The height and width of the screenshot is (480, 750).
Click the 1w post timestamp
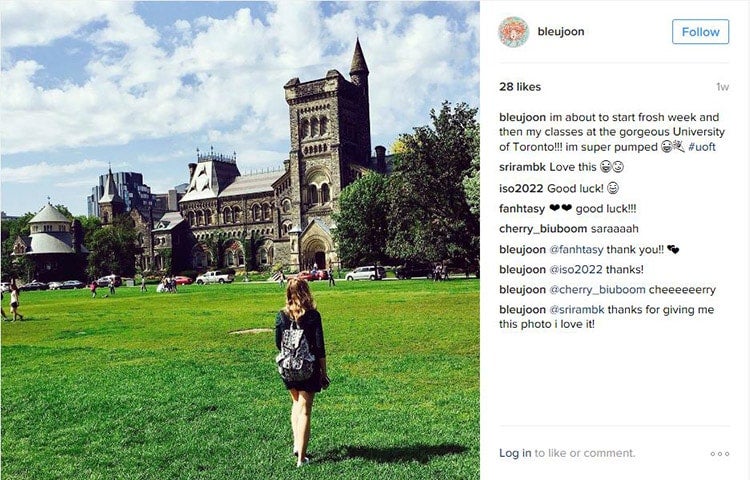(x=722, y=87)
